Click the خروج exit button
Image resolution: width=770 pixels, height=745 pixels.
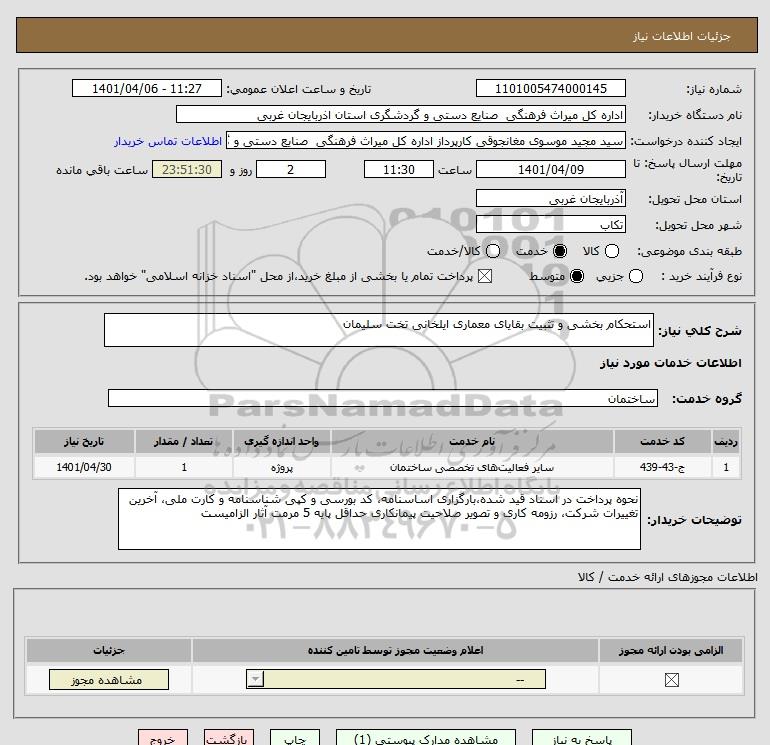[x=163, y=738]
